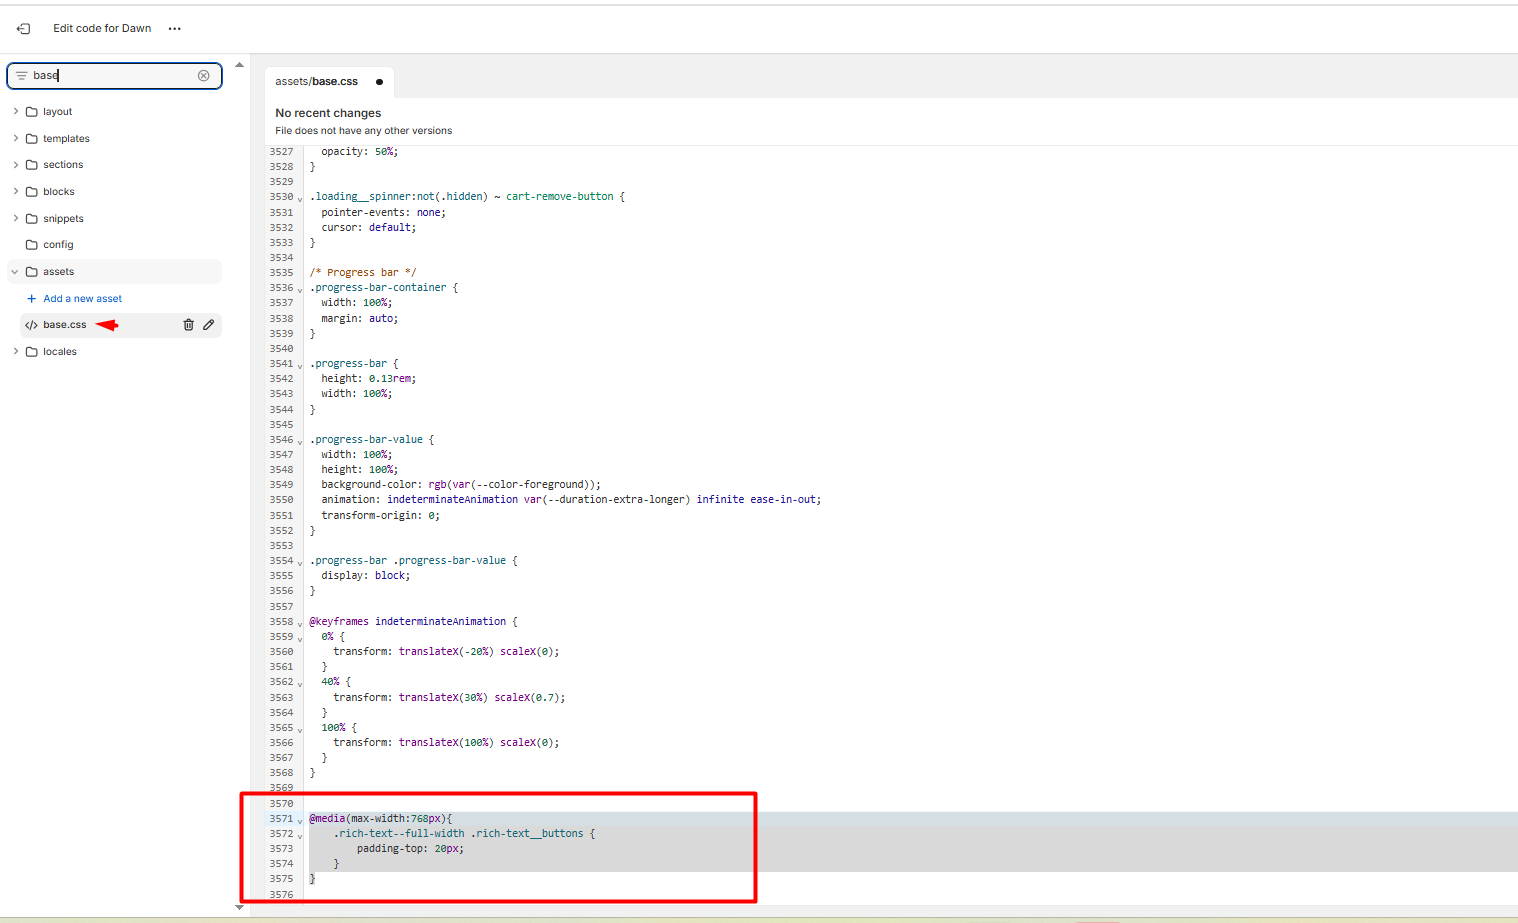Fold the @keyframes block at line 3558

click(300, 623)
